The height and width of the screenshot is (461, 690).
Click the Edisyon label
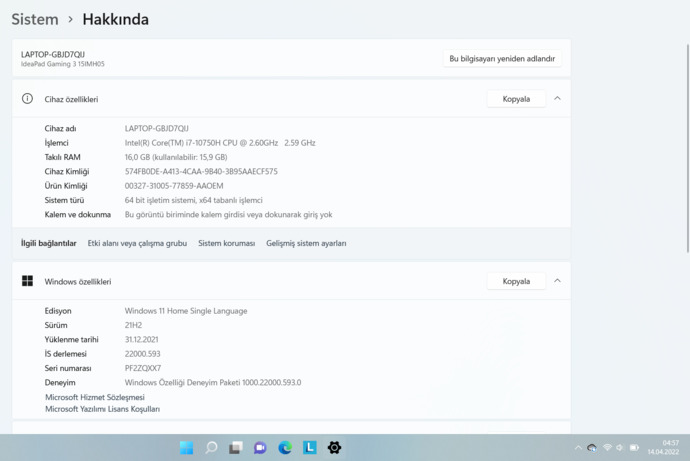tap(58, 311)
